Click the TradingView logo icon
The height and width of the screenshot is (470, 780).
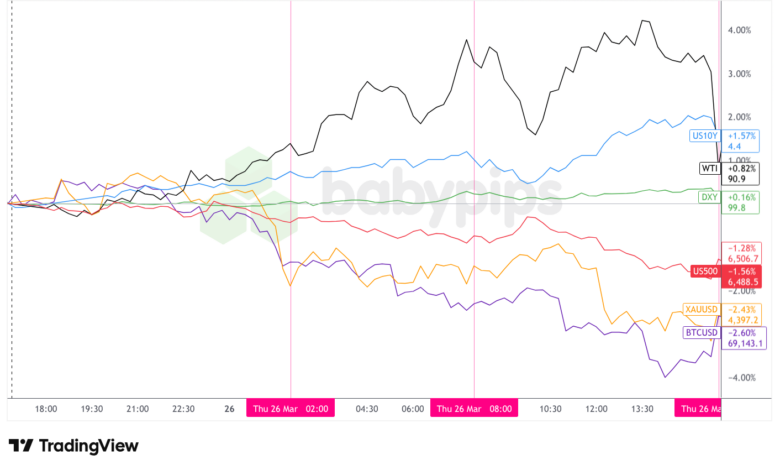click(x=20, y=446)
